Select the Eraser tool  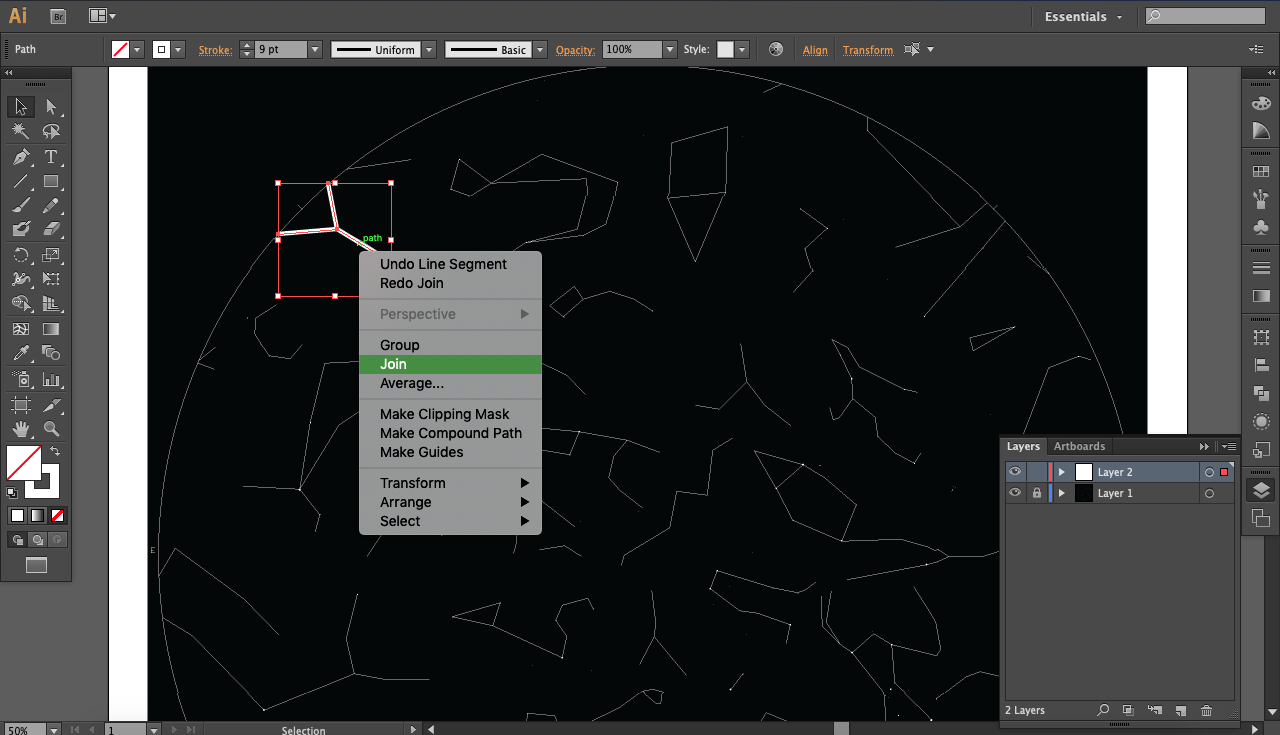click(51, 229)
